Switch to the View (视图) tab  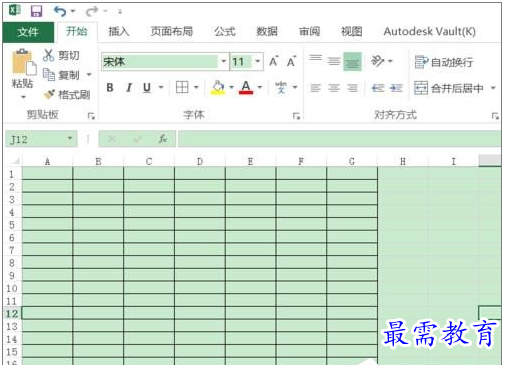351,32
